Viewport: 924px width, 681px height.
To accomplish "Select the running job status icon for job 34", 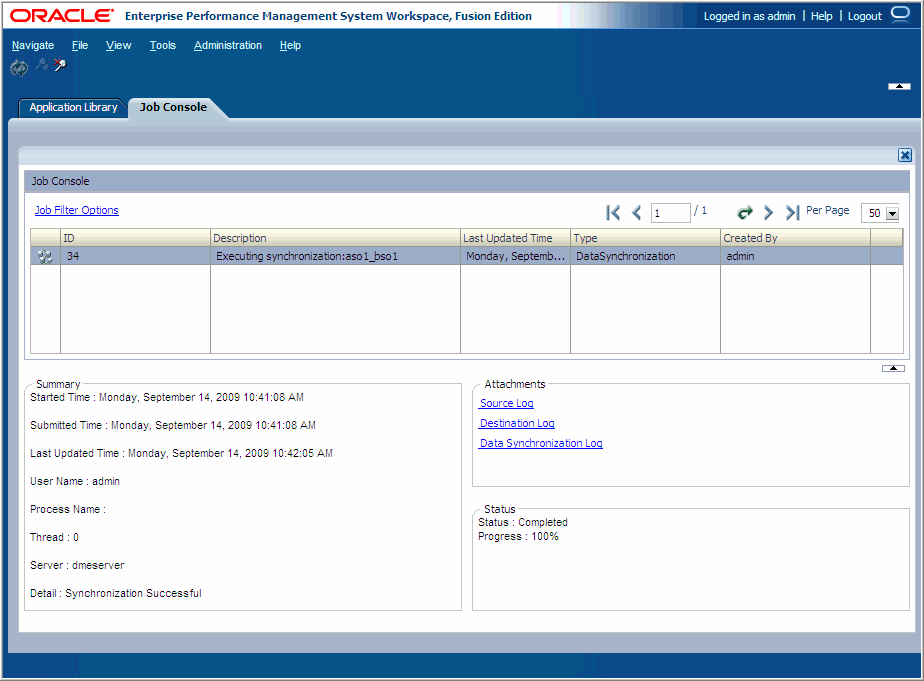I will 42,255.
